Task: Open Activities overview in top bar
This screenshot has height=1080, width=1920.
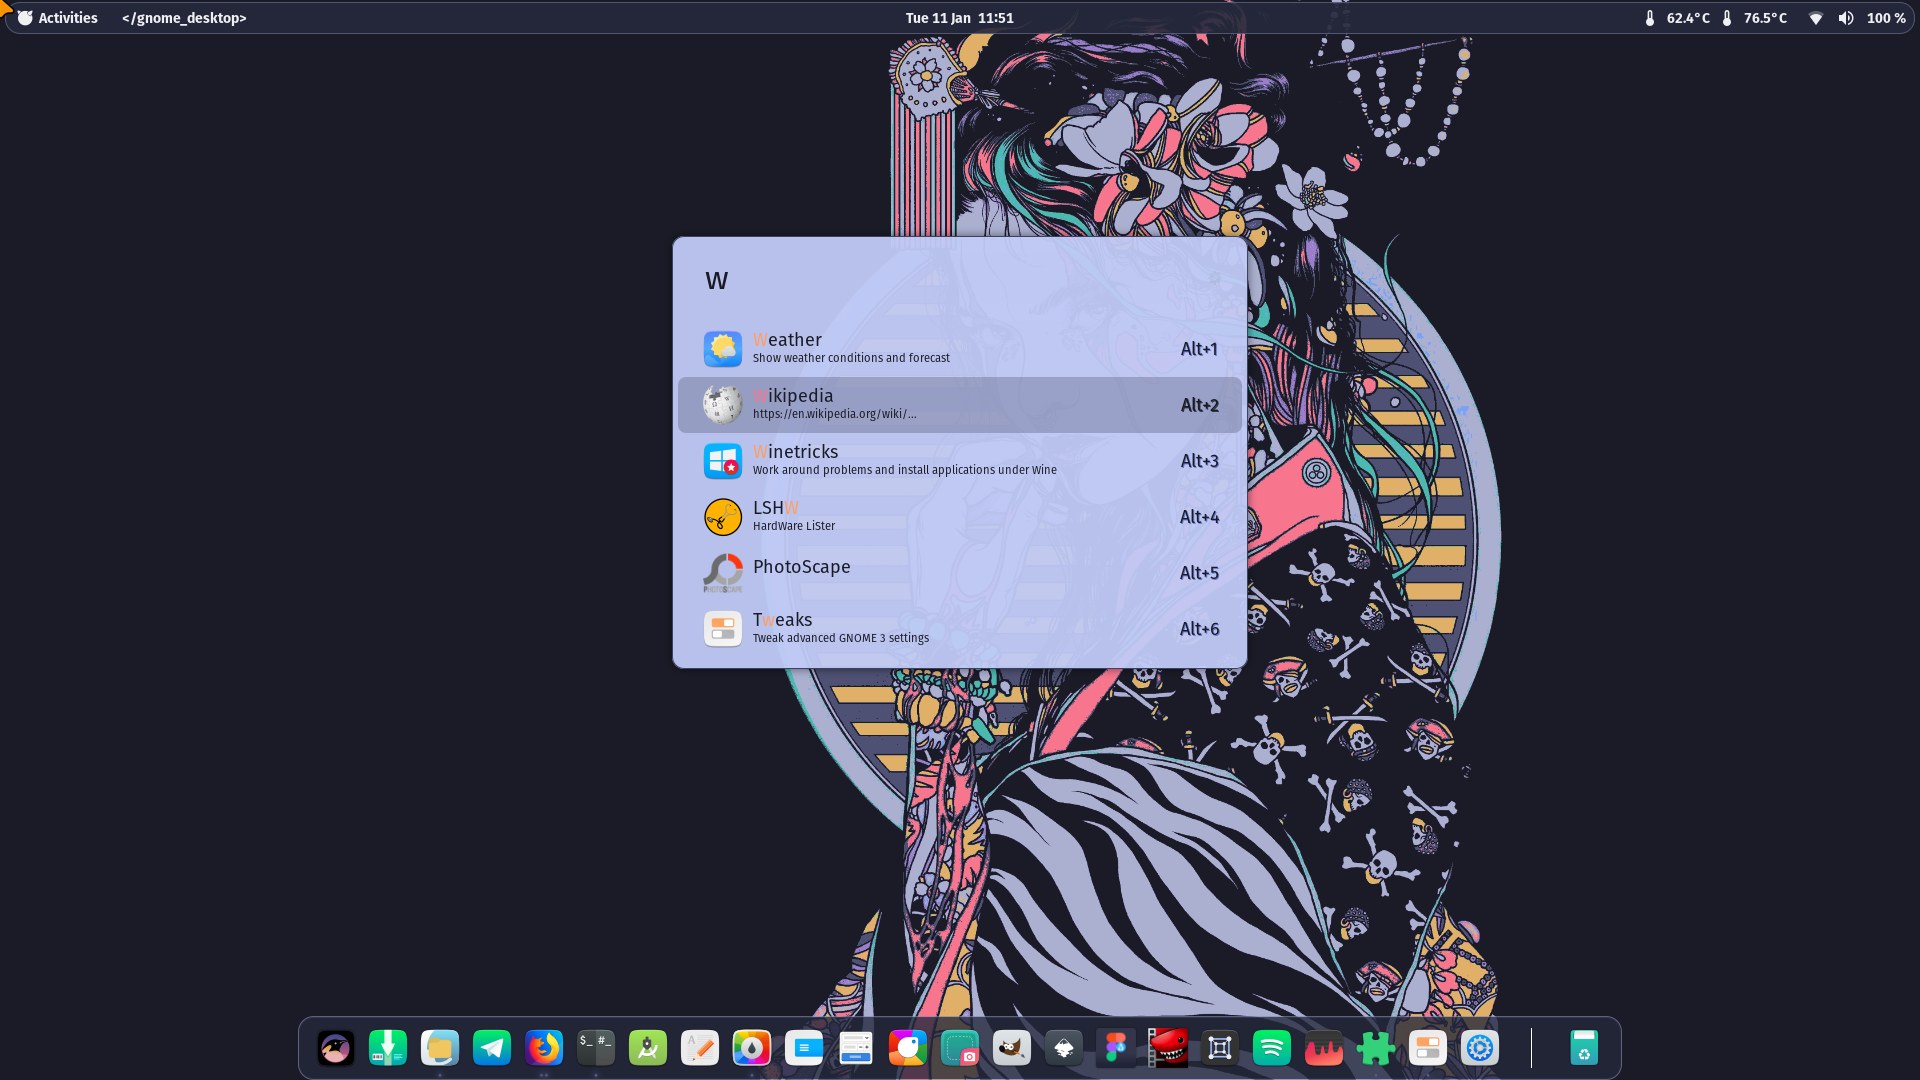Action: click(x=58, y=18)
